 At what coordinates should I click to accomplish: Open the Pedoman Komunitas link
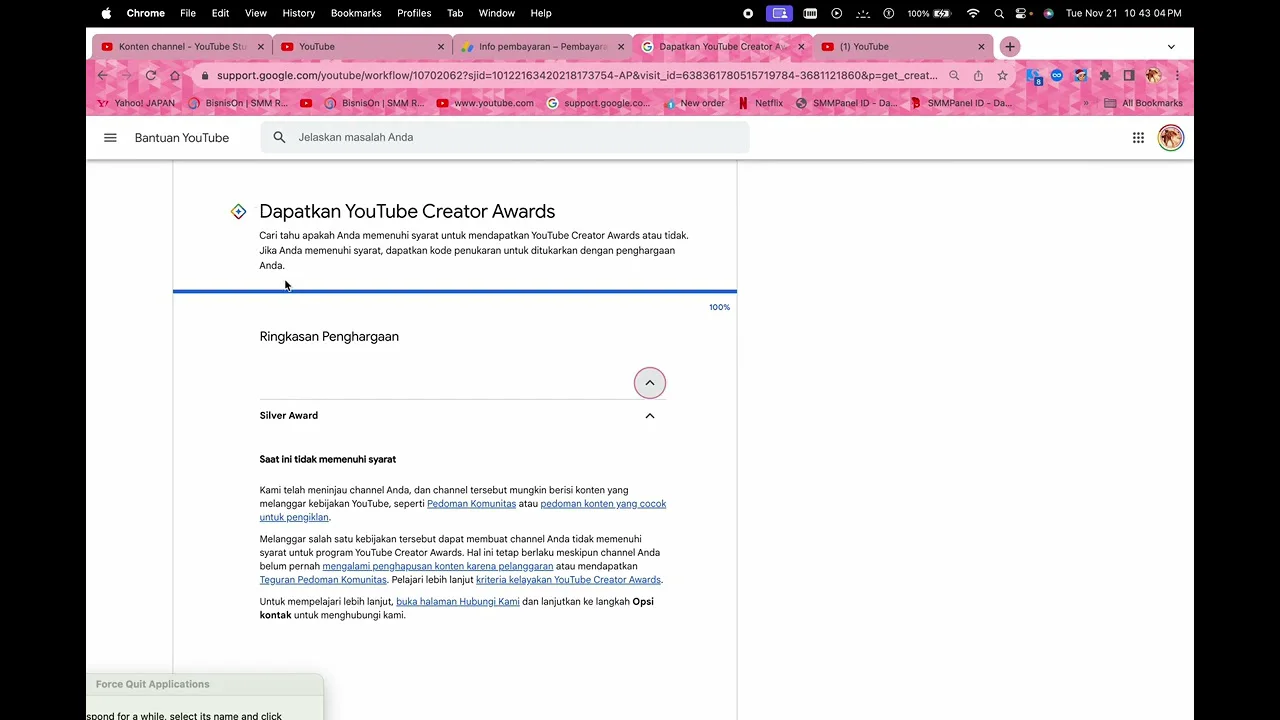click(471, 504)
